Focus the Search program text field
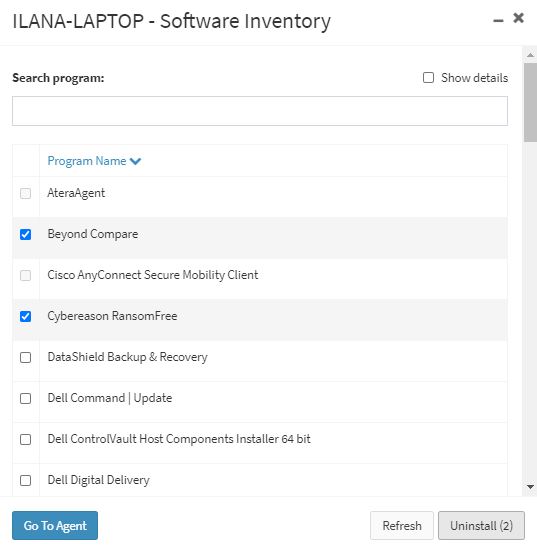The height and width of the screenshot is (552, 537). 260,111
